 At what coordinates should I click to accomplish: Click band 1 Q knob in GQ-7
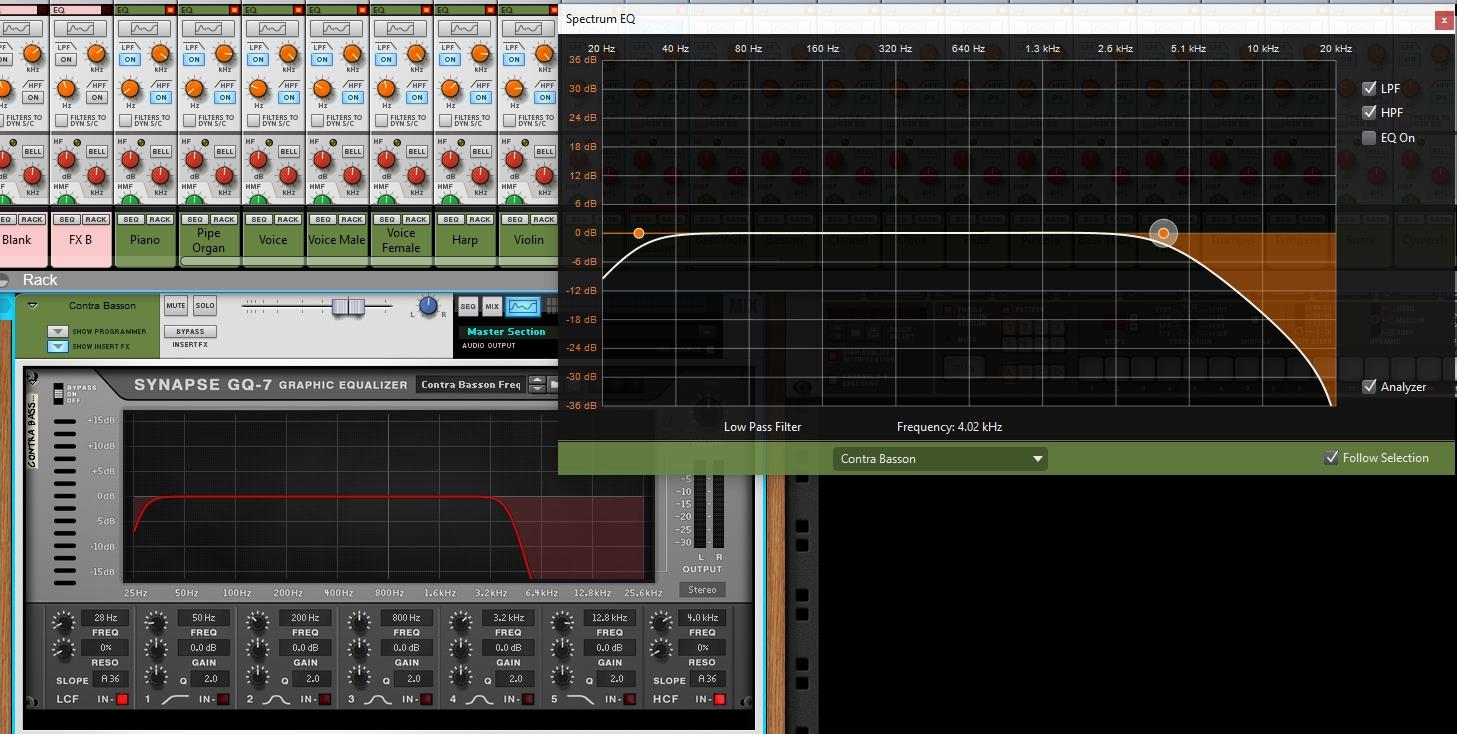(156, 678)
